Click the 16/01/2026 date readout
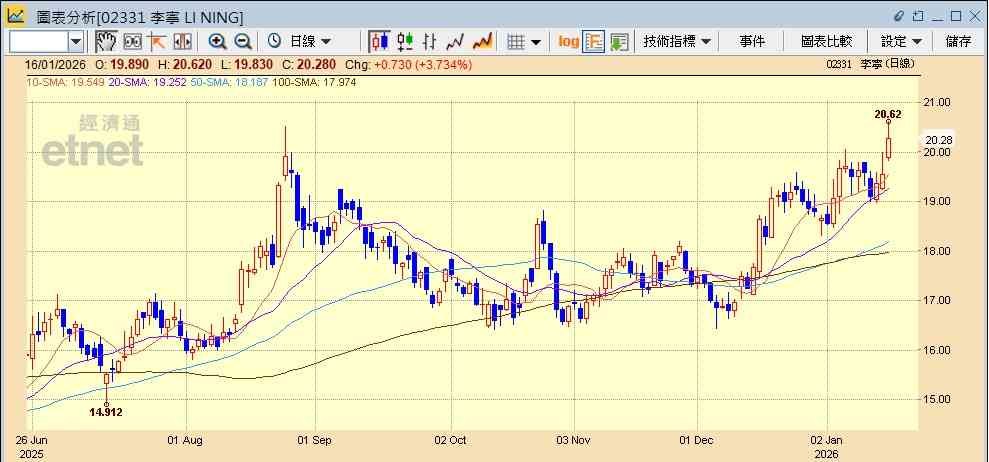 coord(56,64)
